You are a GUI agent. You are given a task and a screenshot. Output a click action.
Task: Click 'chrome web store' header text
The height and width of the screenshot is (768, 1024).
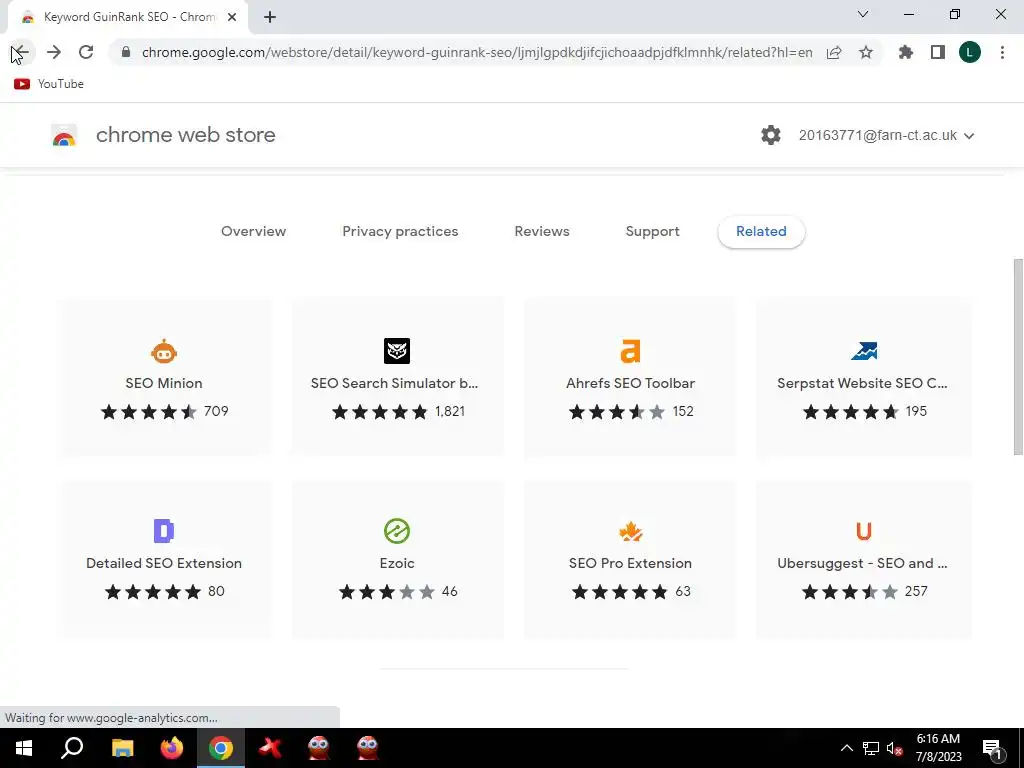[185, 135]
